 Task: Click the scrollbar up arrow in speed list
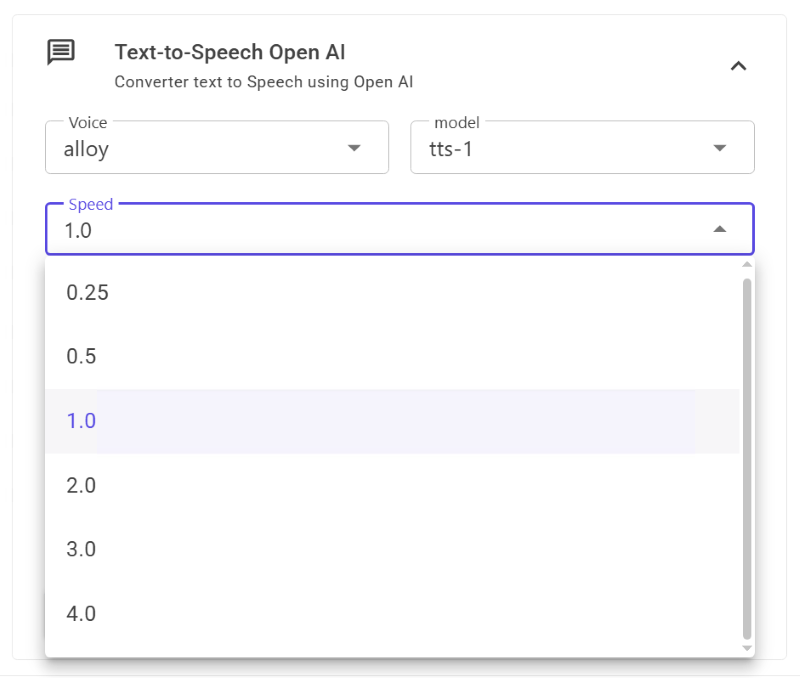coord(746,266)
